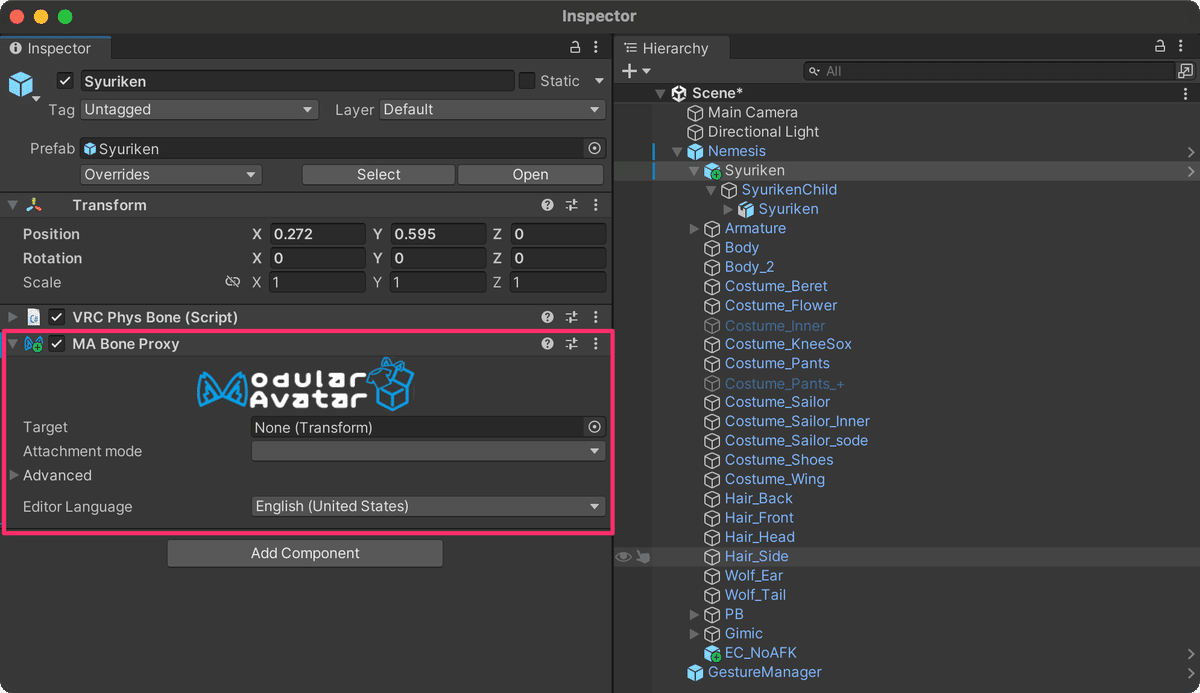Select Body_2 in the Hierarchy
This screenshot has height=693, width=1200.
coord(749,267)
